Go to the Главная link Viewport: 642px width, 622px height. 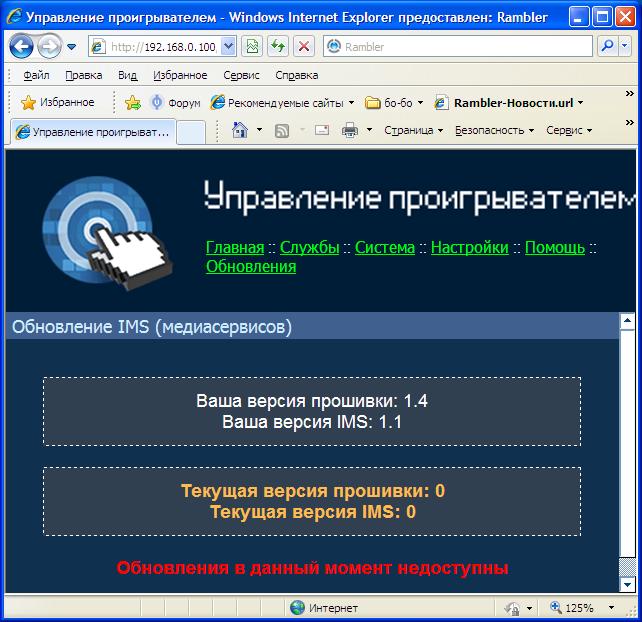[x=235, y=247]
